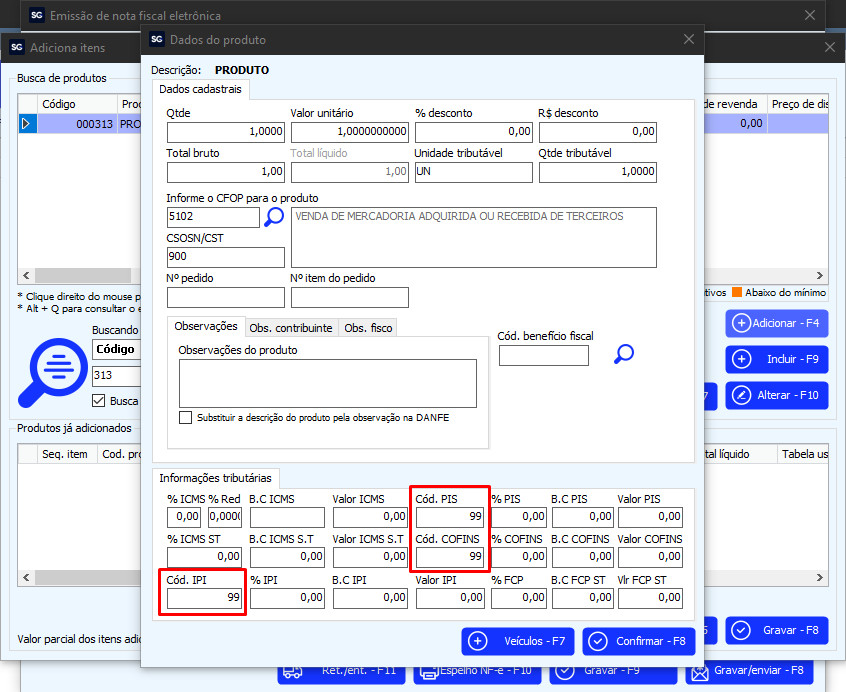Click Gravar/enviar - F8 in the background window
The width and height of the screenshot is (846, 692).
(749, 672)
